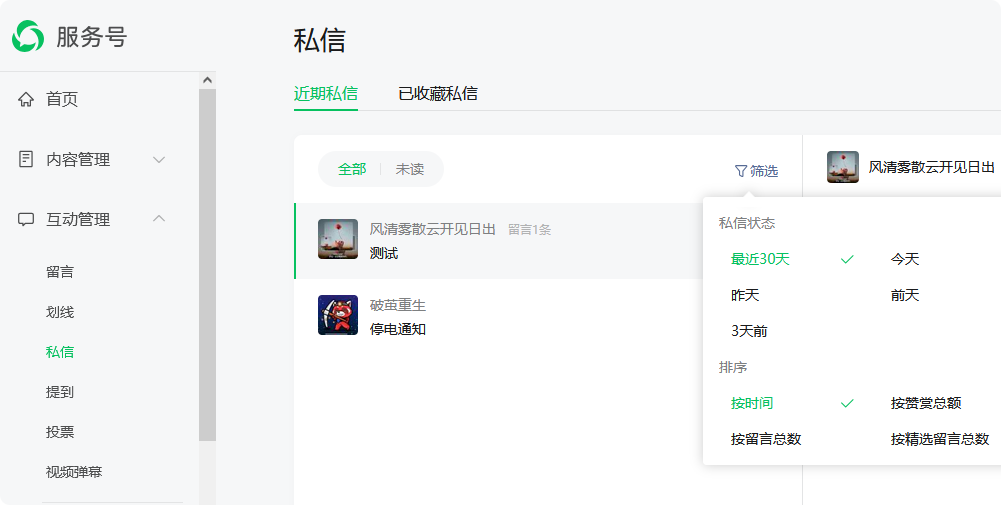Screen dimensions: 1001x505
Task: Click the green 服务号 logo icon
Action: (x=28, y=36)
